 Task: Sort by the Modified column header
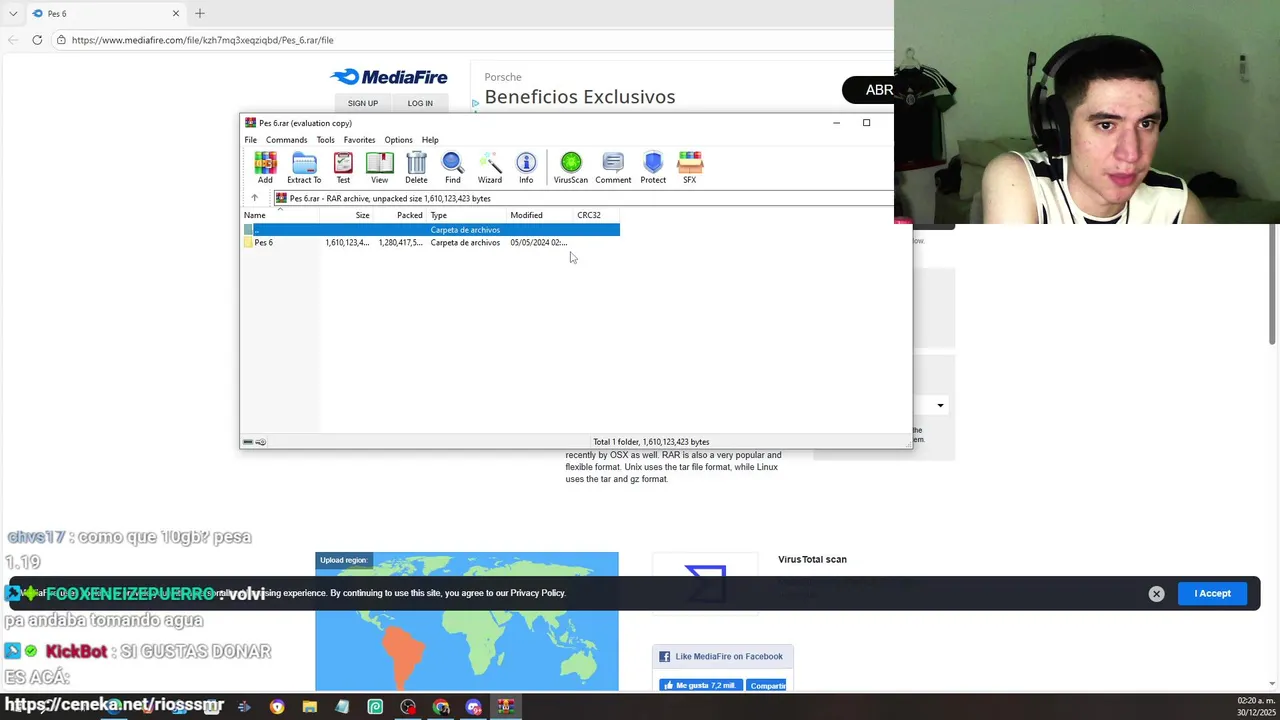(x=539, y=215)
